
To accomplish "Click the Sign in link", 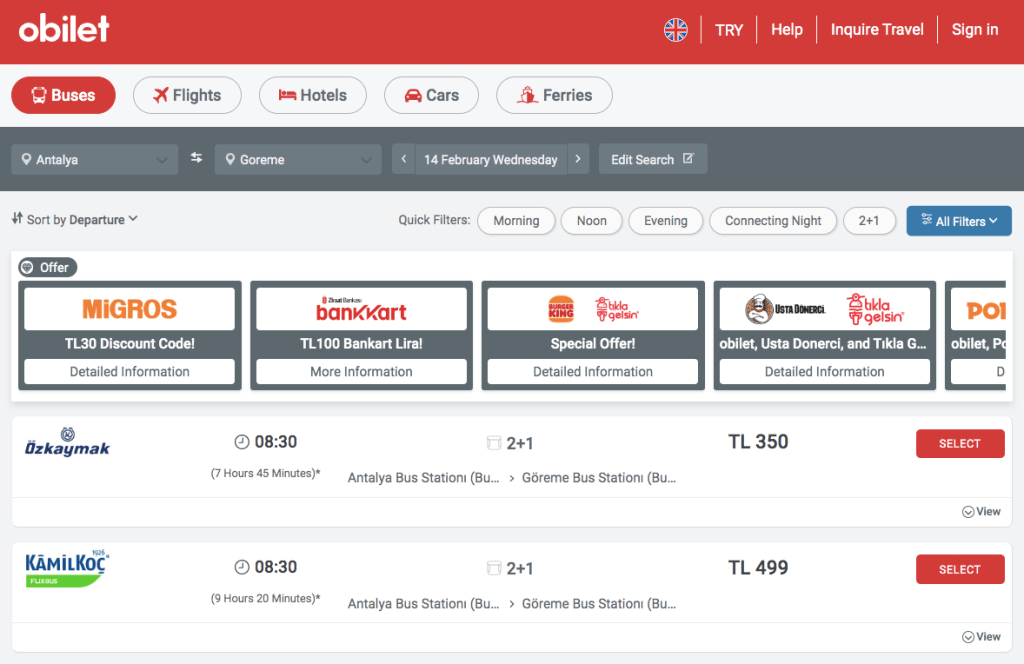I will [x=974, y=30].
